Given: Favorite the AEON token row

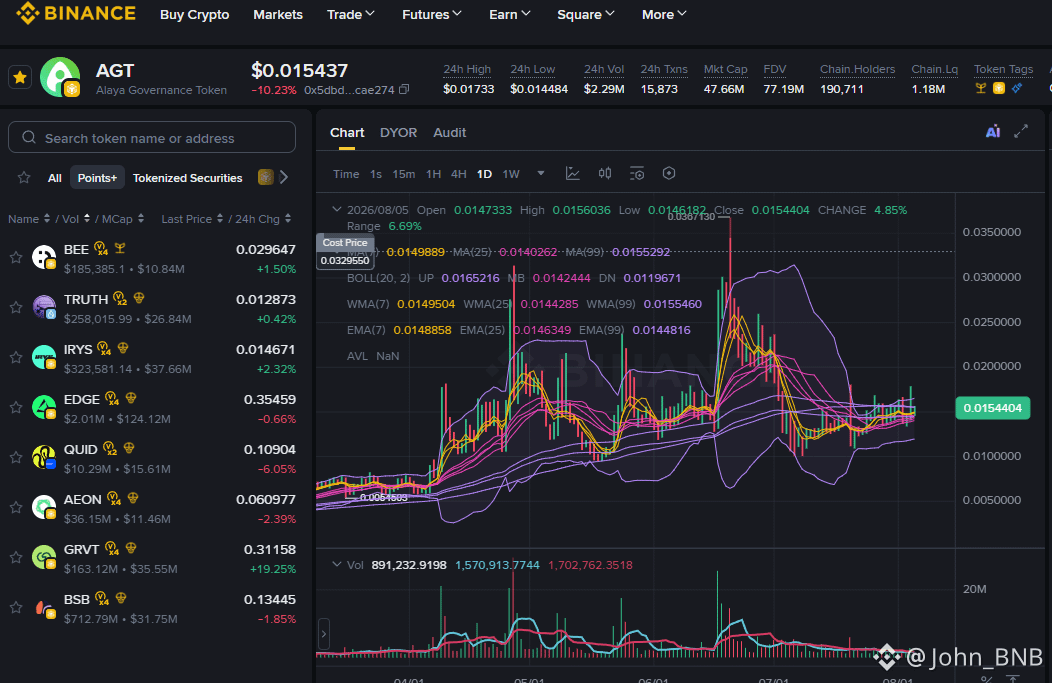Looking at the screenshot, I should (15, 507).
